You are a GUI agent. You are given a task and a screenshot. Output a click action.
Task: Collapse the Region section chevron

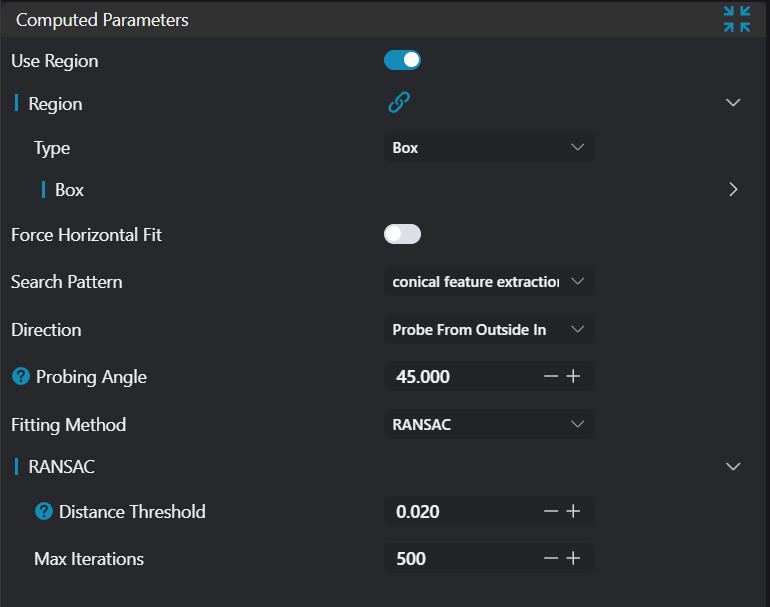[733, 103]
